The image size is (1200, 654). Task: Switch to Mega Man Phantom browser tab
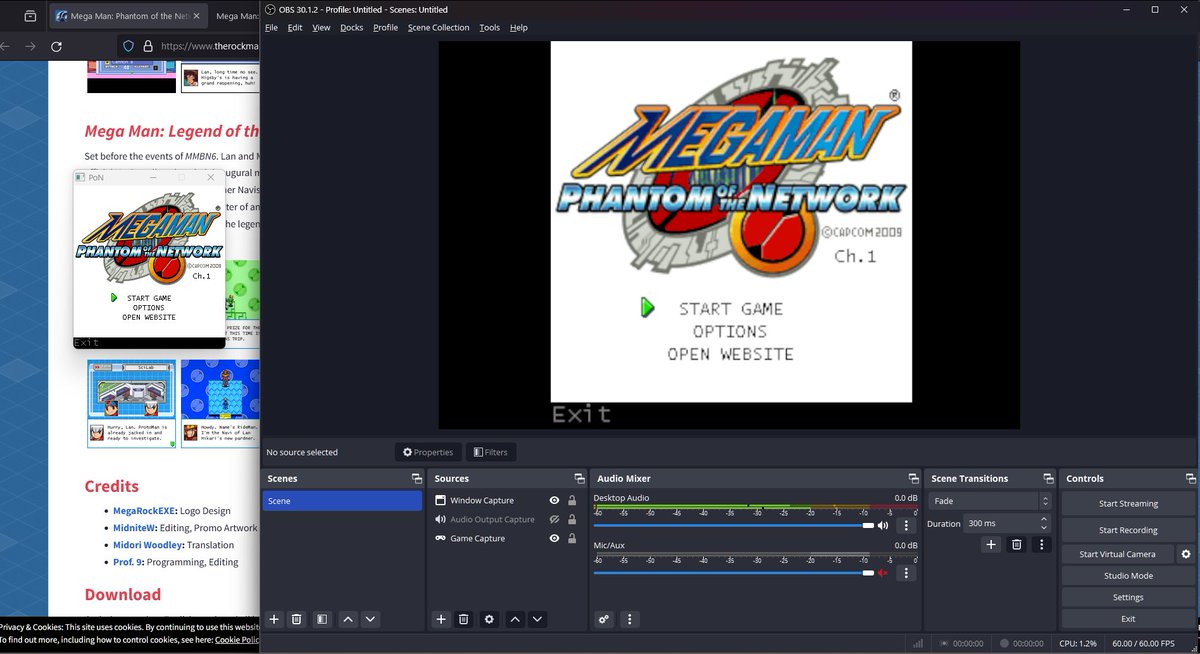pos(127,16)
